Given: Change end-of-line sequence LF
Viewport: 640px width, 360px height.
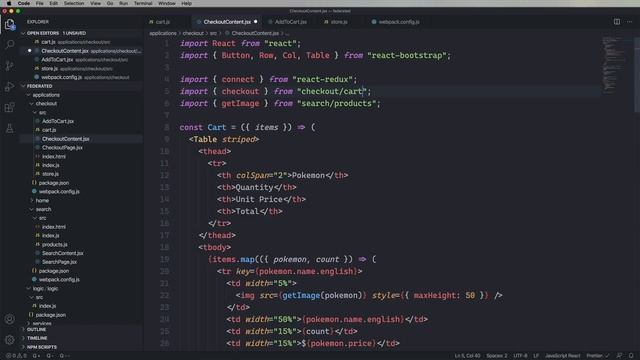Looking at the screenshot, I should [536, 356].
